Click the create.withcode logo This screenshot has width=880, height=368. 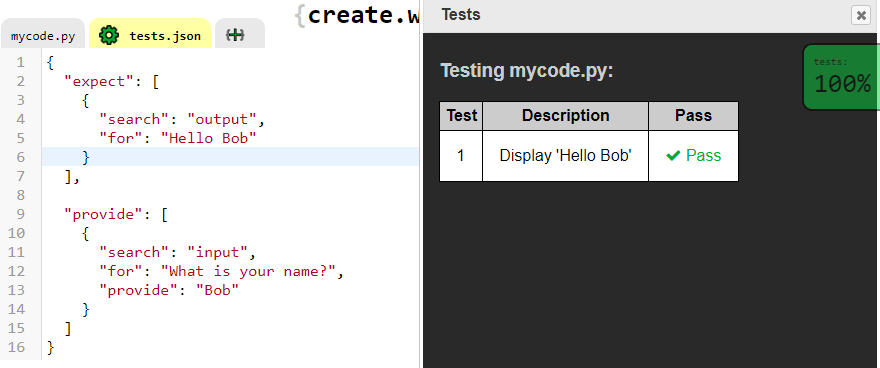pyautogui.click(x=357, y=15)
